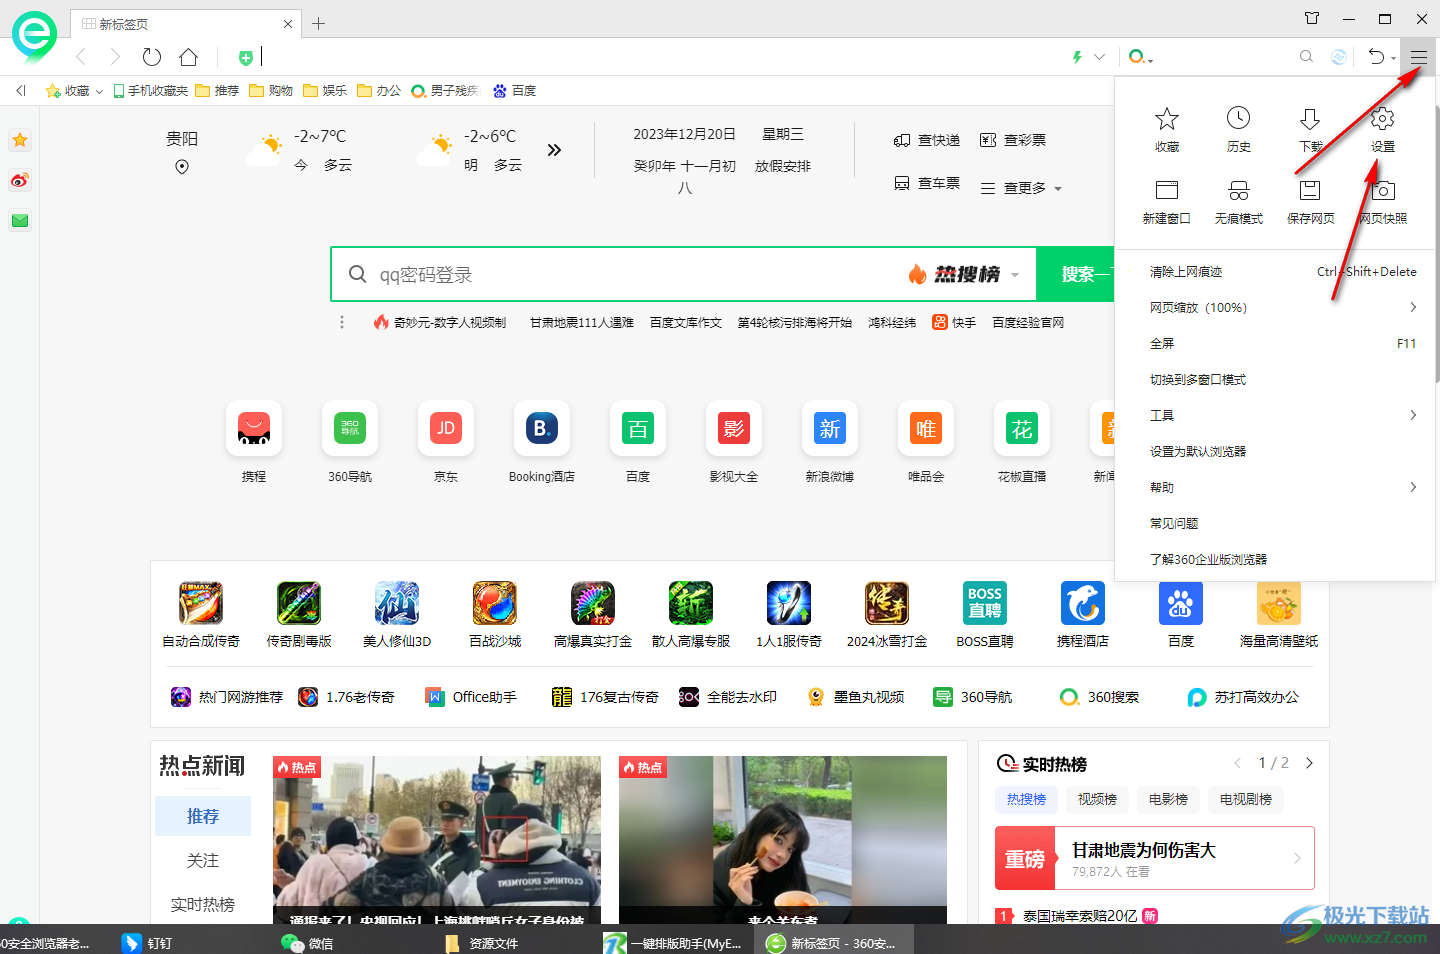Open 钉钉 in the taskbar
Image resolution: width=1440 pixels, height=954 pixels.
point(148,942)
